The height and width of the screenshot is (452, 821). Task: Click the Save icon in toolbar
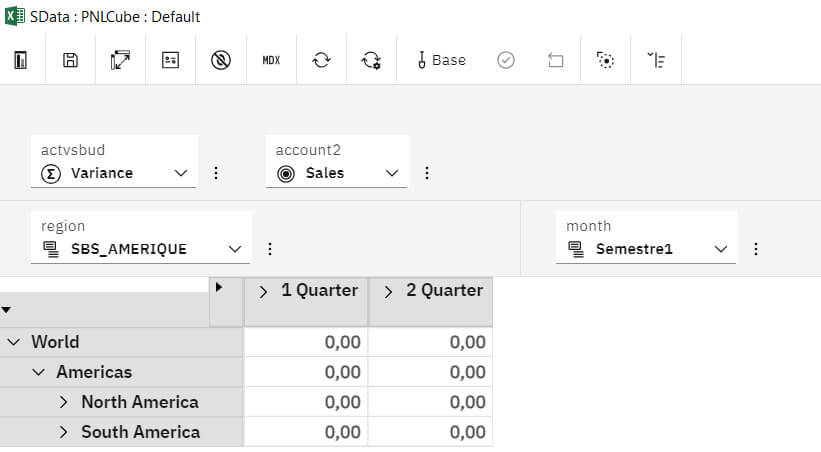70,60
